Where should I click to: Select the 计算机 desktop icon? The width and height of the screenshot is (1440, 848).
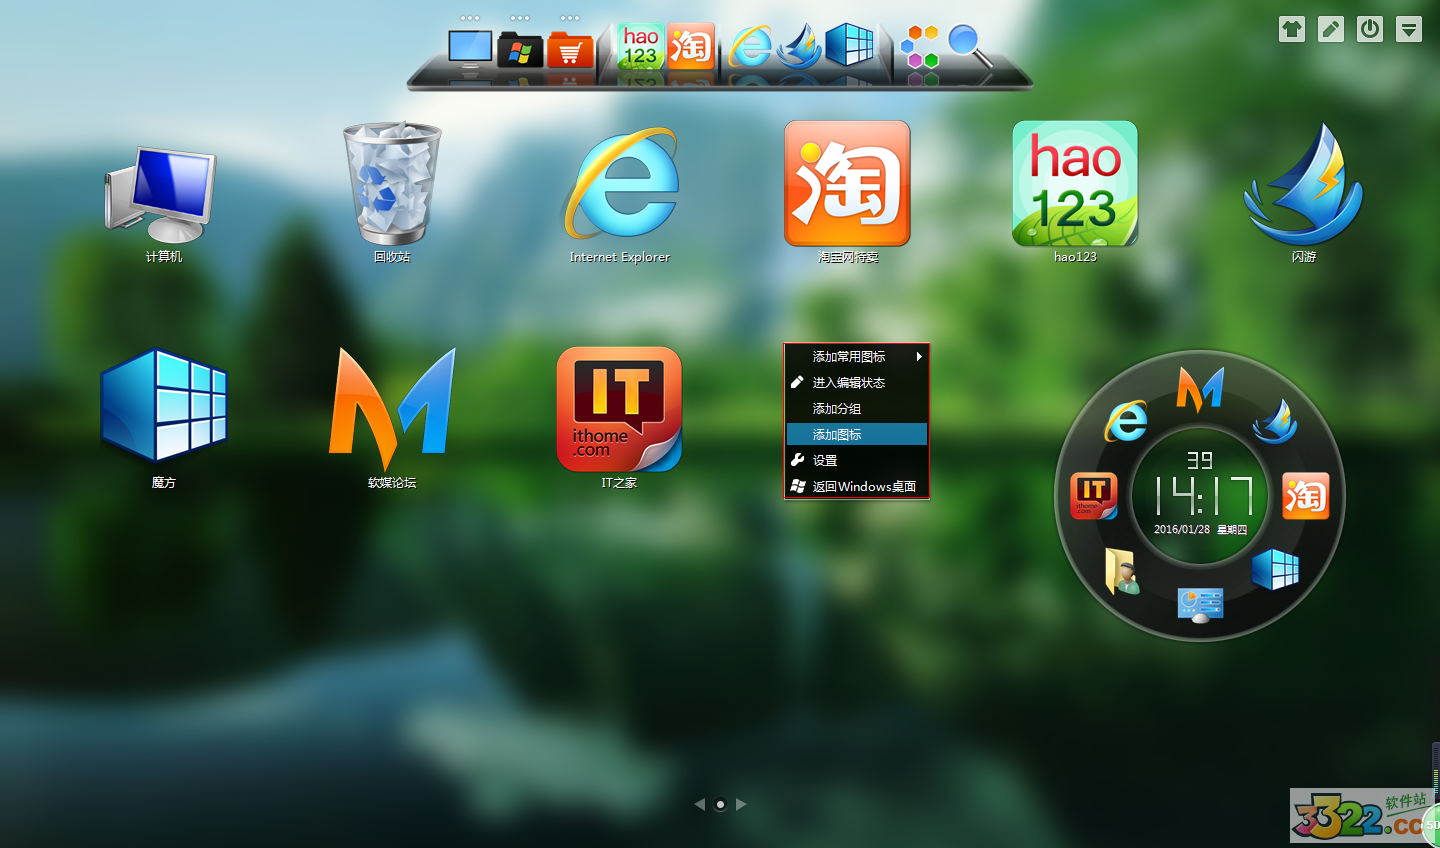163,204
